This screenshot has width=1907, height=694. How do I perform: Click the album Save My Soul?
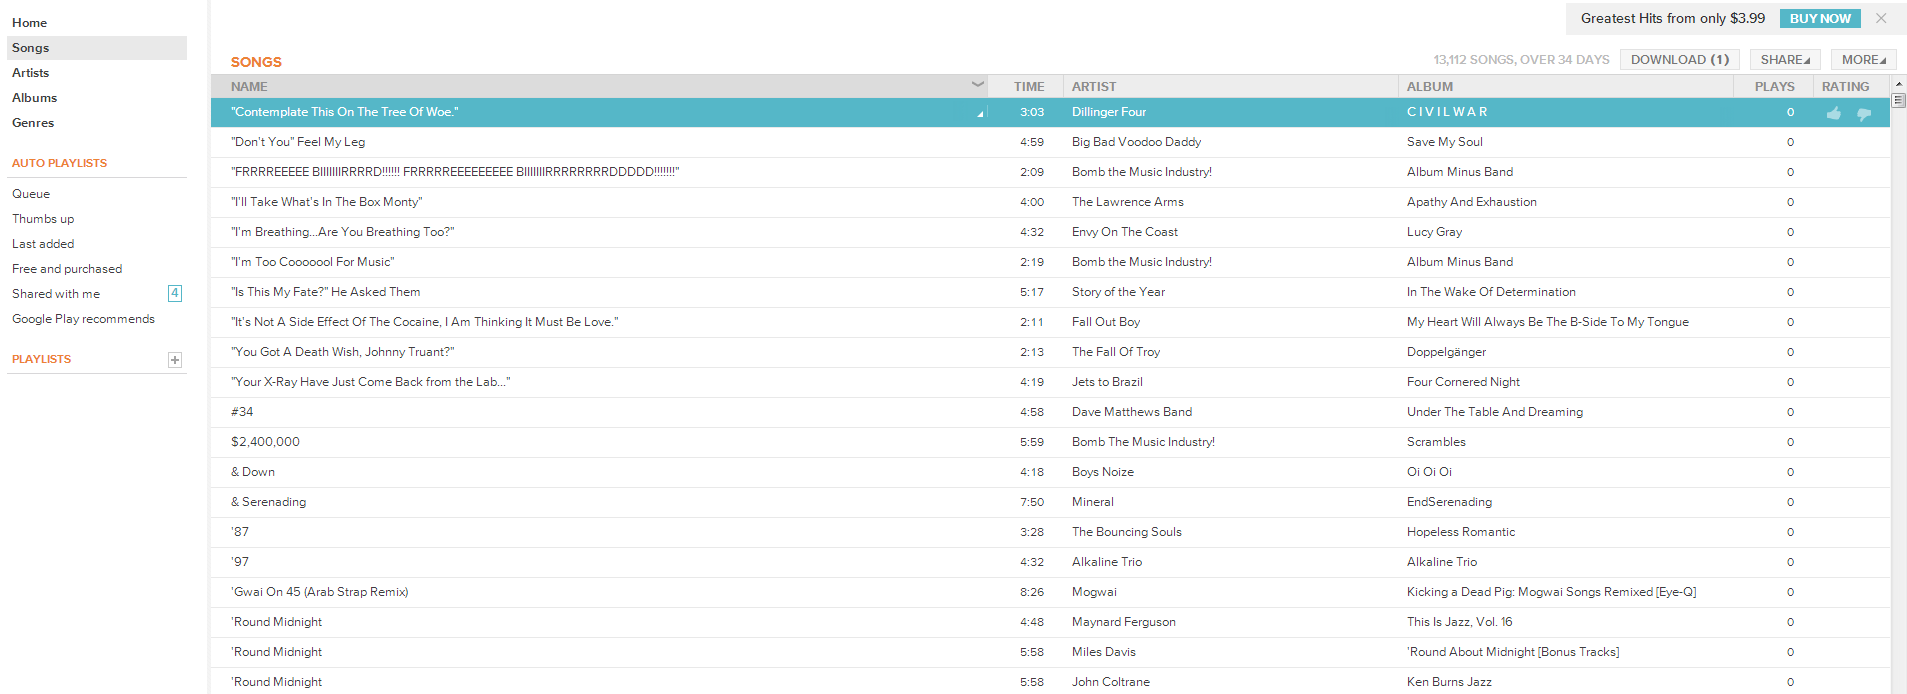pyautogui.click(x=1445, y=142)
